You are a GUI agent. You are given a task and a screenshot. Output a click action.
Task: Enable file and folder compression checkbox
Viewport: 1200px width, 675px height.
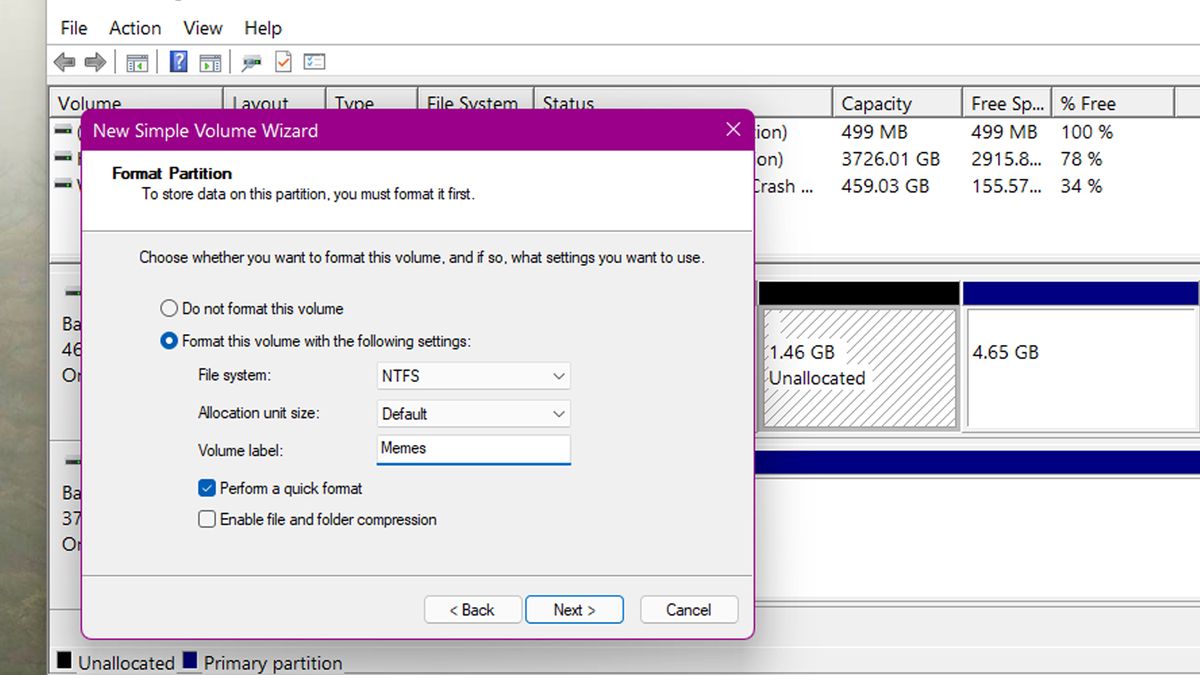point(207,519)
